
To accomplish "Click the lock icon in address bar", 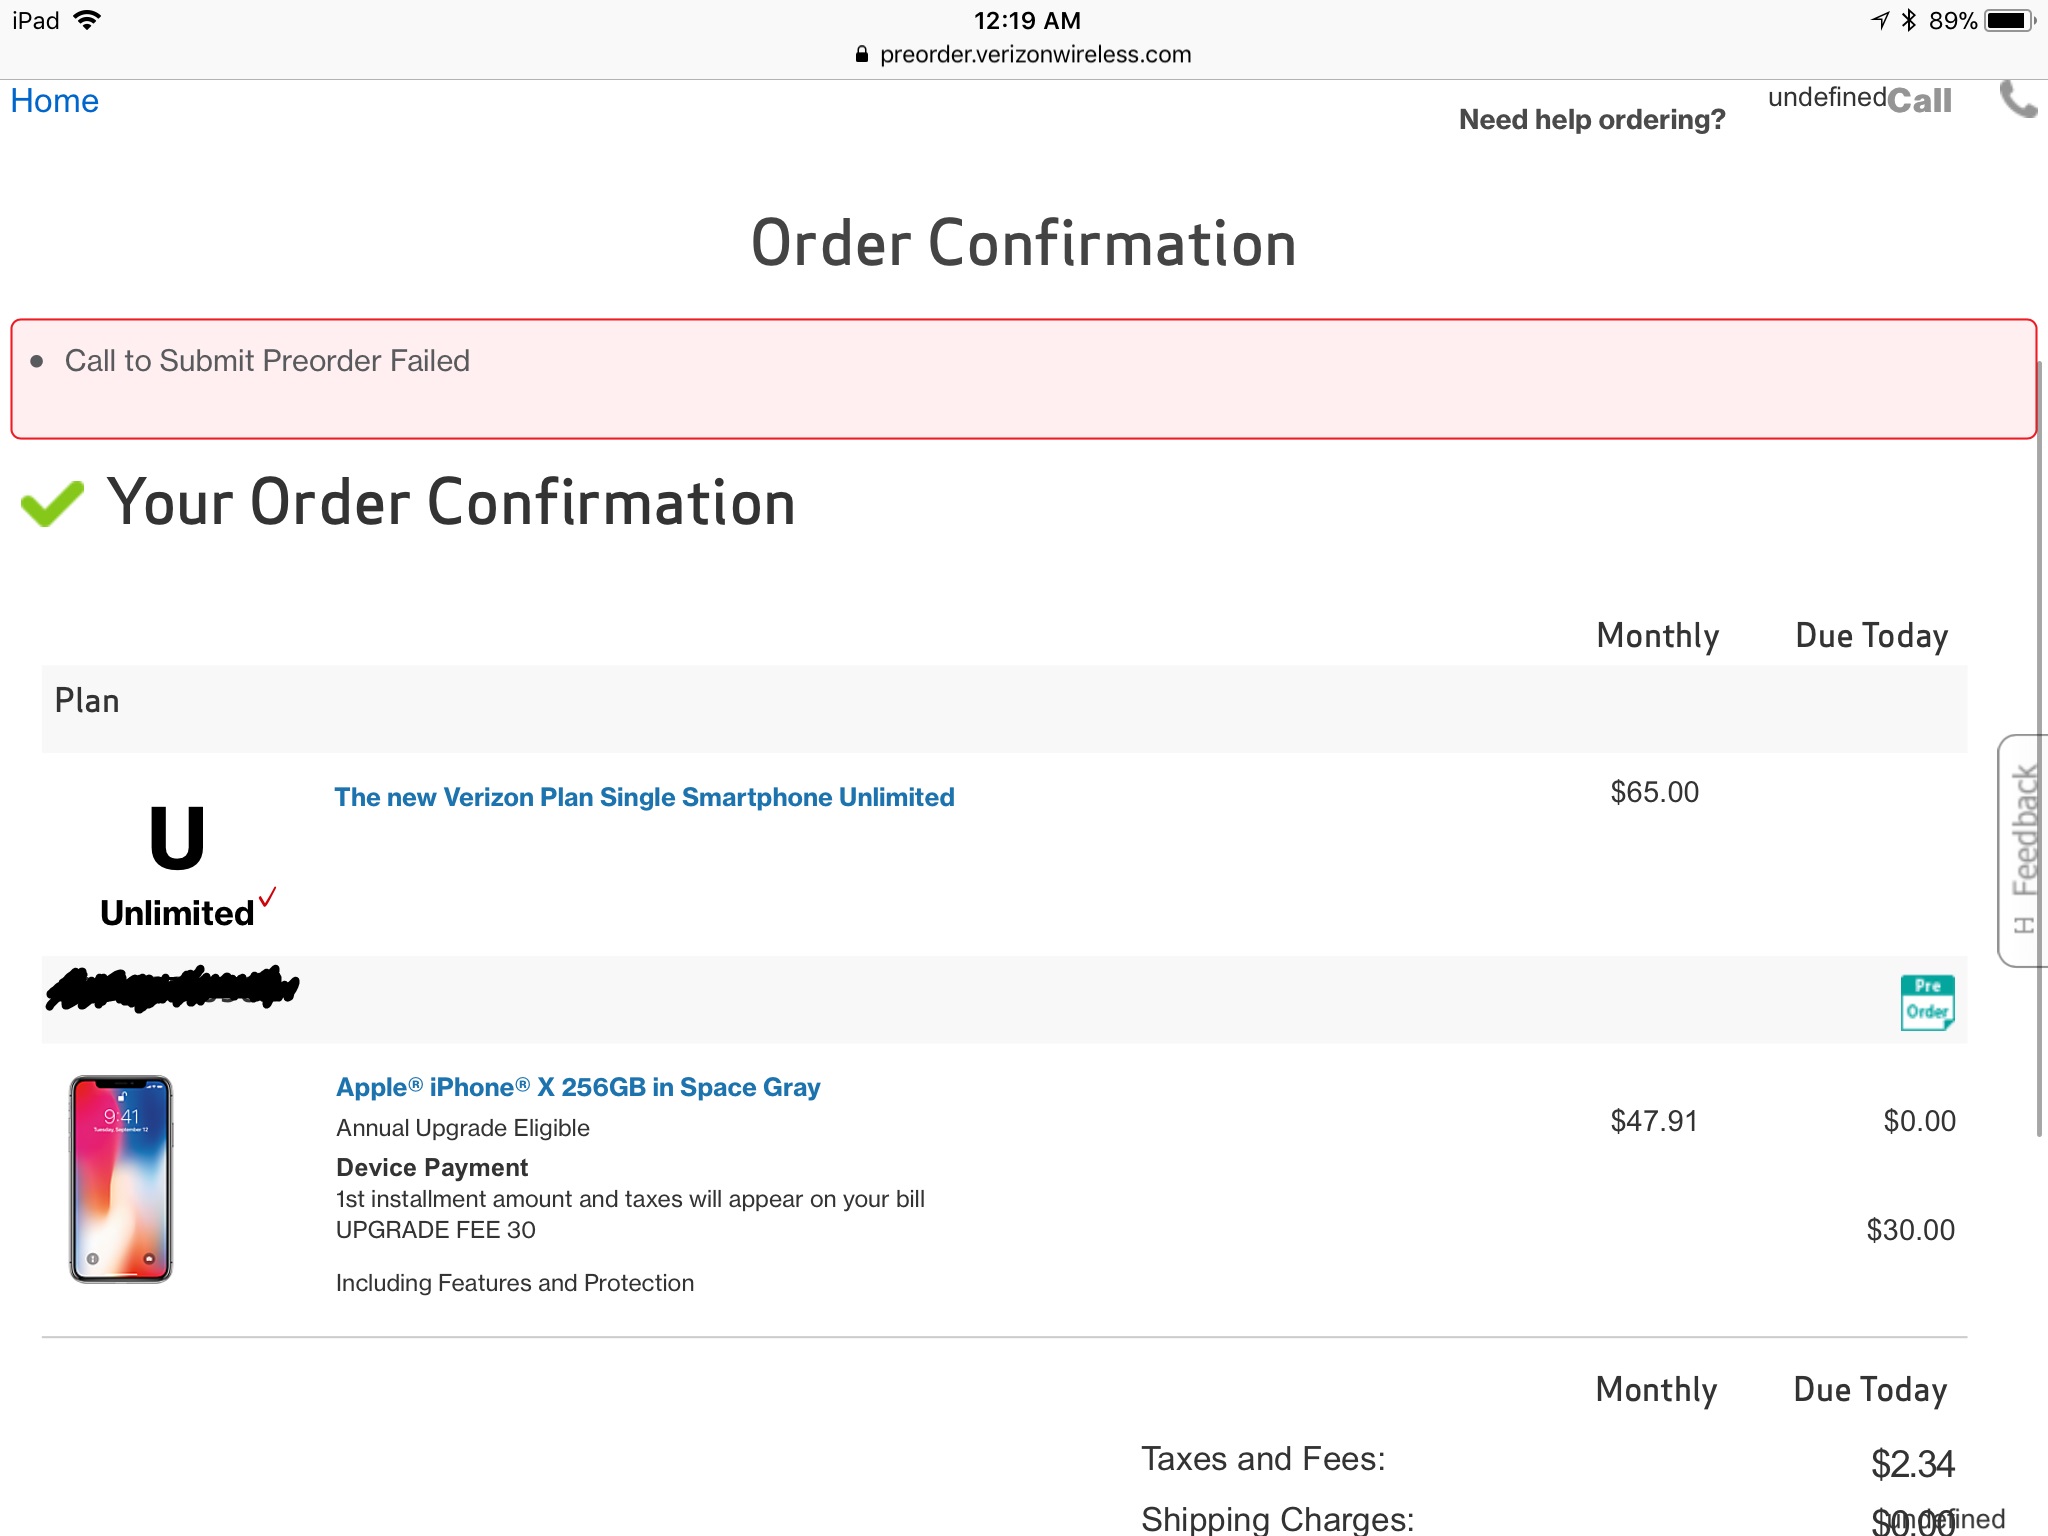I will pos(862,55).
